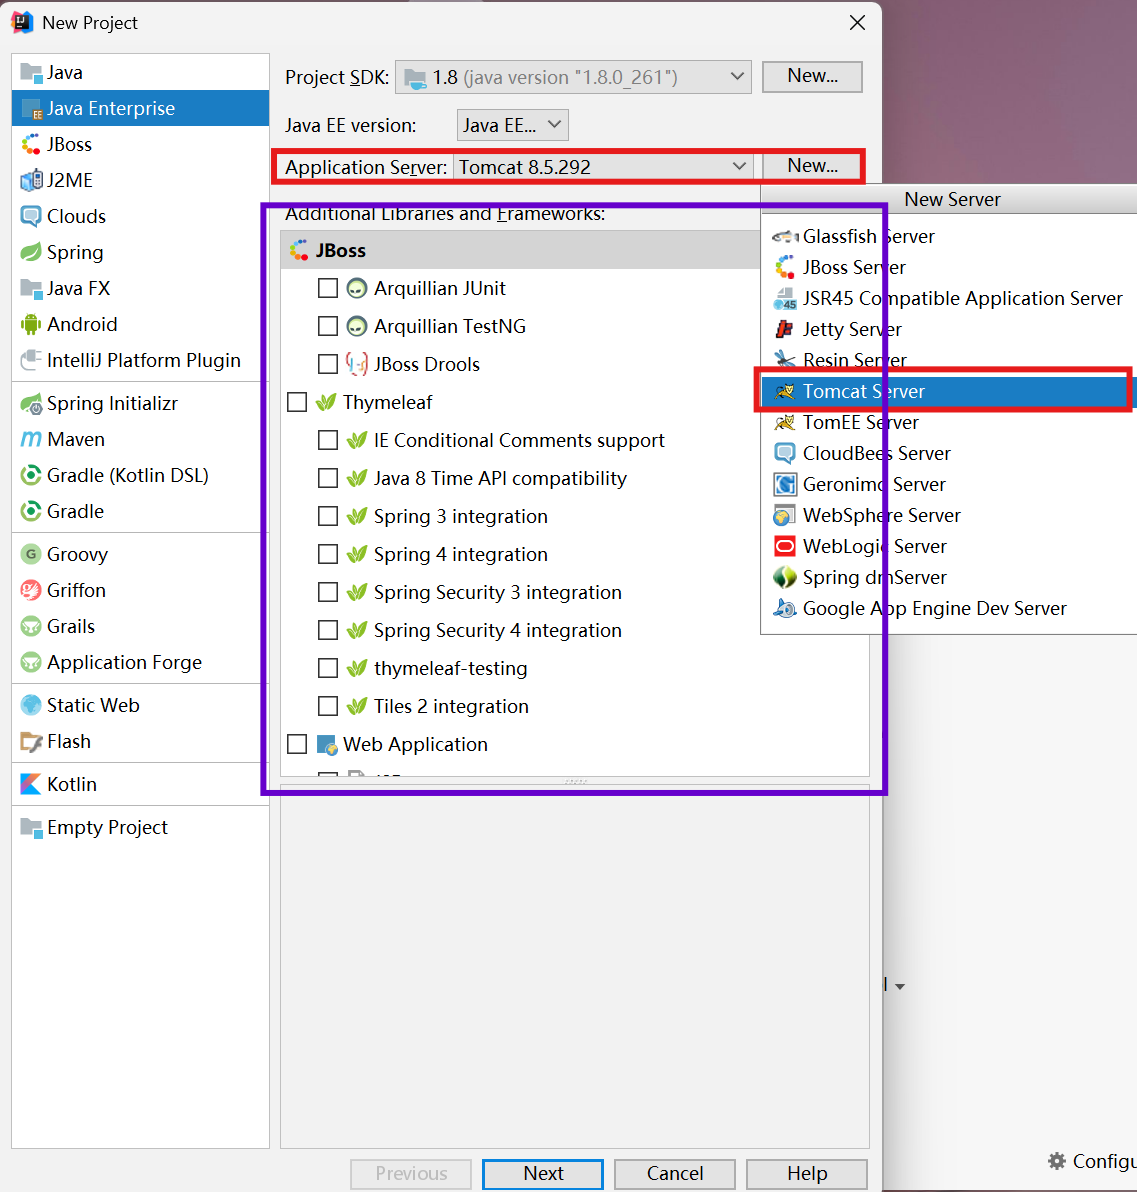
Task: Check the thymeleaf-testing checkbox
Action: (328, 668)
